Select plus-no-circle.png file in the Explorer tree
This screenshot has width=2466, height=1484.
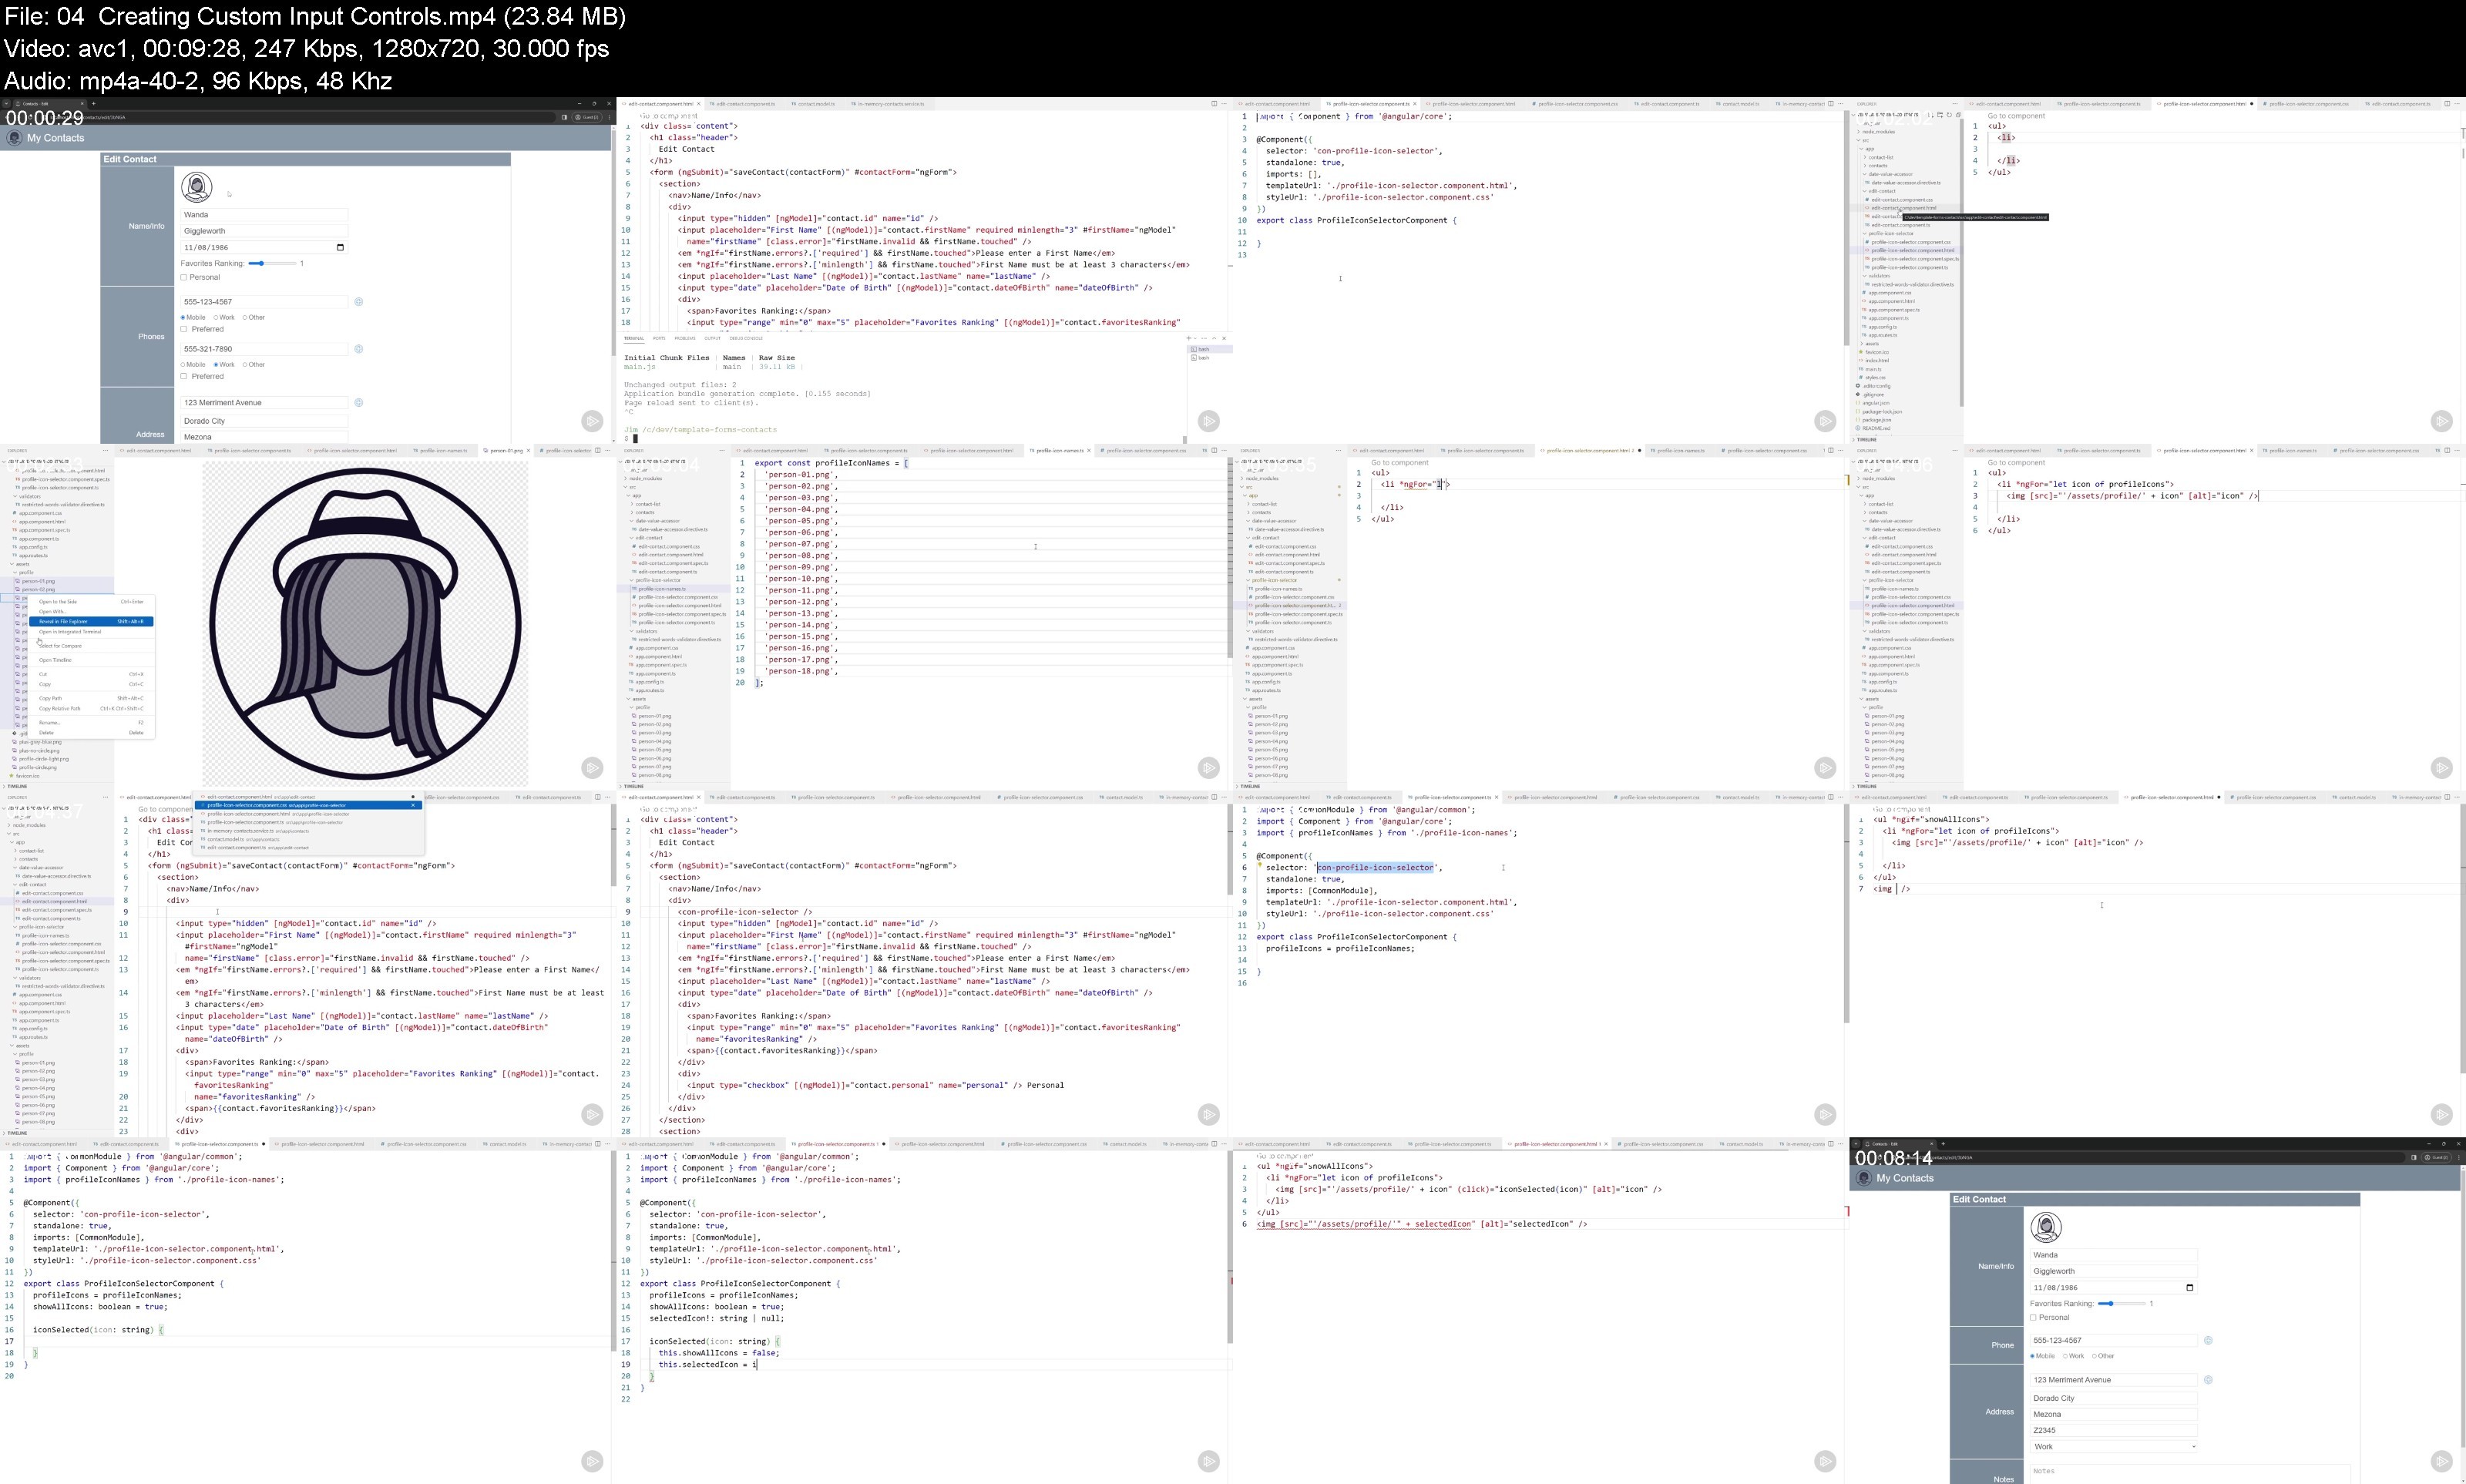click(40, 750)
